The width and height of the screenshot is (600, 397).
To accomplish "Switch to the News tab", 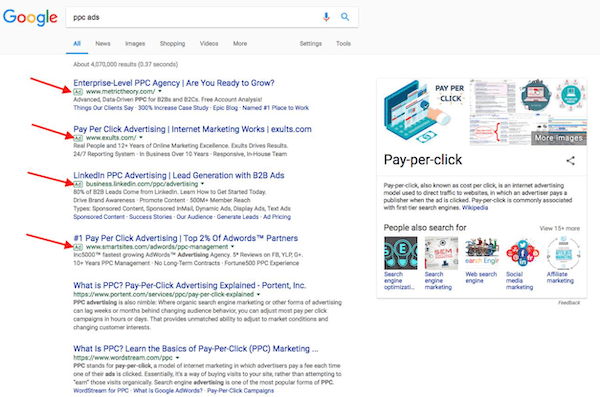I will point(103,44).
